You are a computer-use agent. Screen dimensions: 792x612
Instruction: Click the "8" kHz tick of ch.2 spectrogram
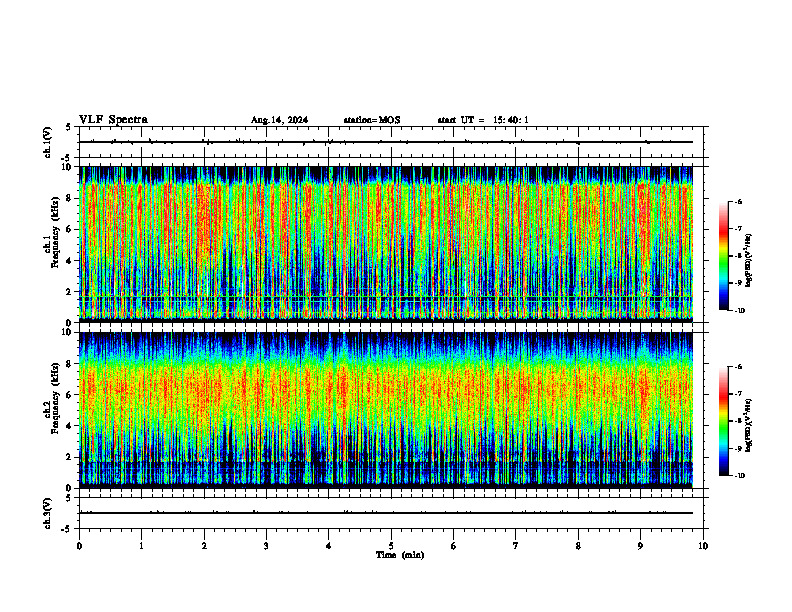tap(70, 364)
